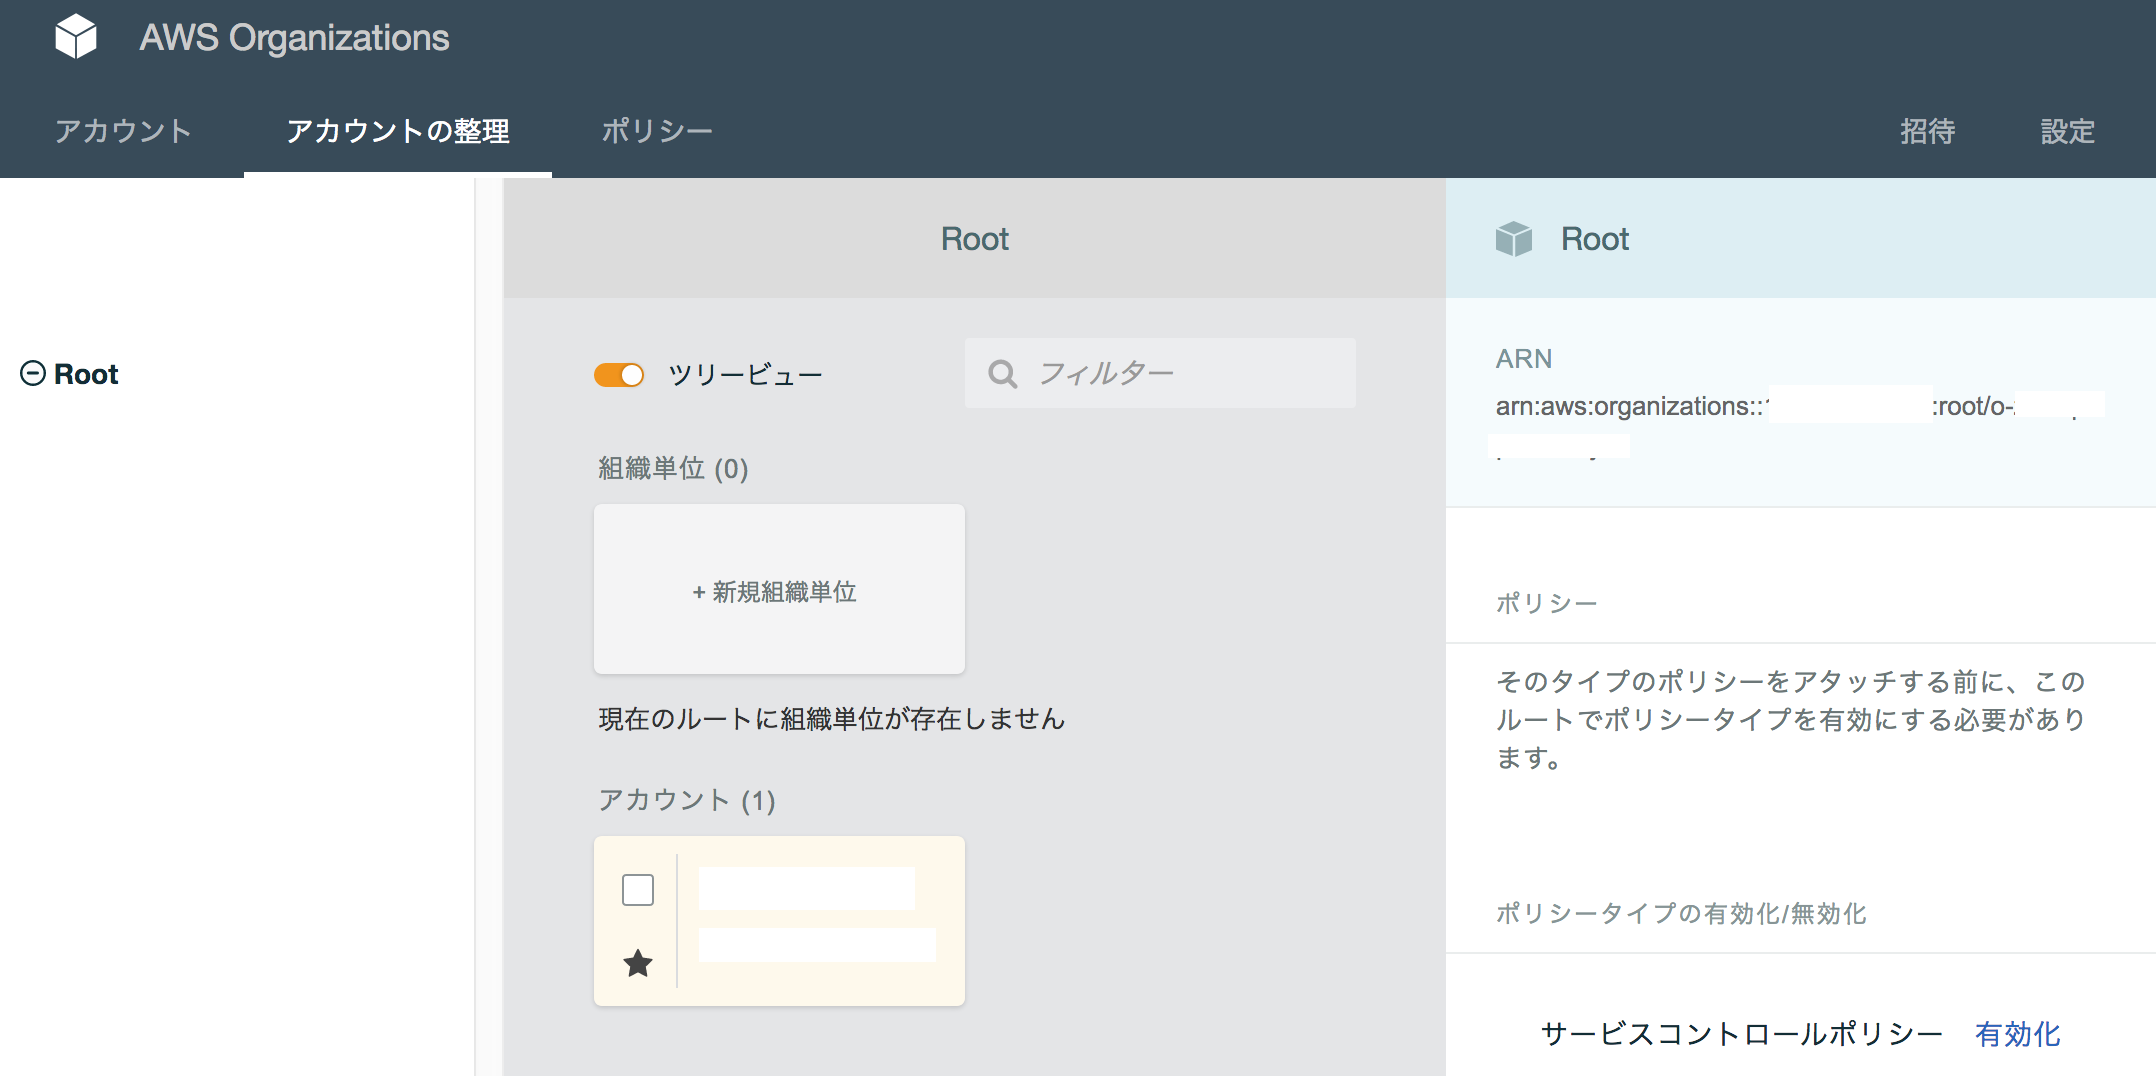Screen dimensions: 2156x1076
Task: Click the Root cube icon in details panel
Action: pyautogui.click(x=1514, y=239)
